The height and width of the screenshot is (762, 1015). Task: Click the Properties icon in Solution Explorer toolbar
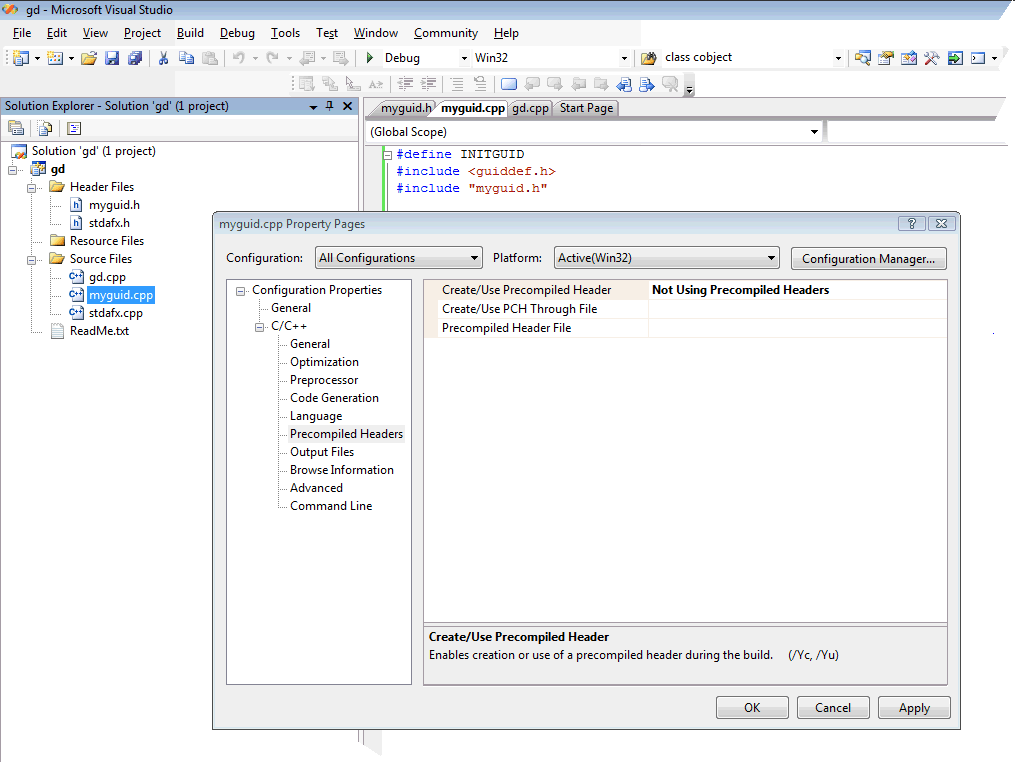pyautogui.click(x=16, y=128)
